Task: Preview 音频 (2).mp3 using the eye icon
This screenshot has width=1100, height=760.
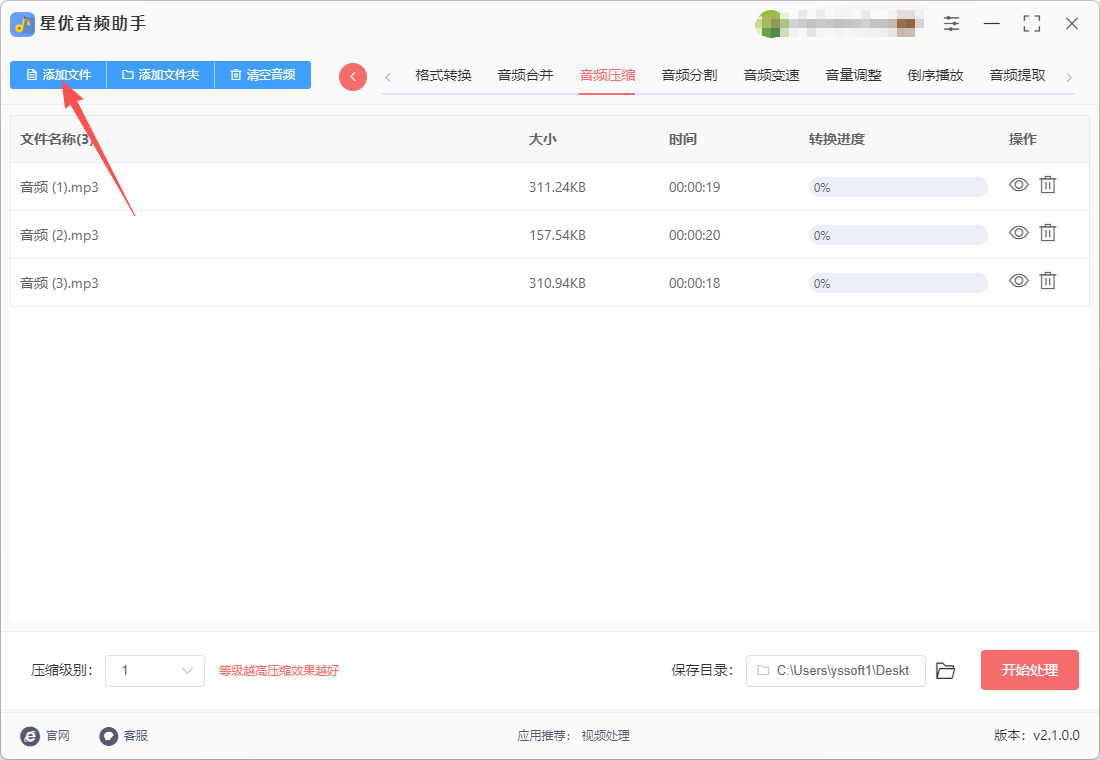Action: point(1019,232)
